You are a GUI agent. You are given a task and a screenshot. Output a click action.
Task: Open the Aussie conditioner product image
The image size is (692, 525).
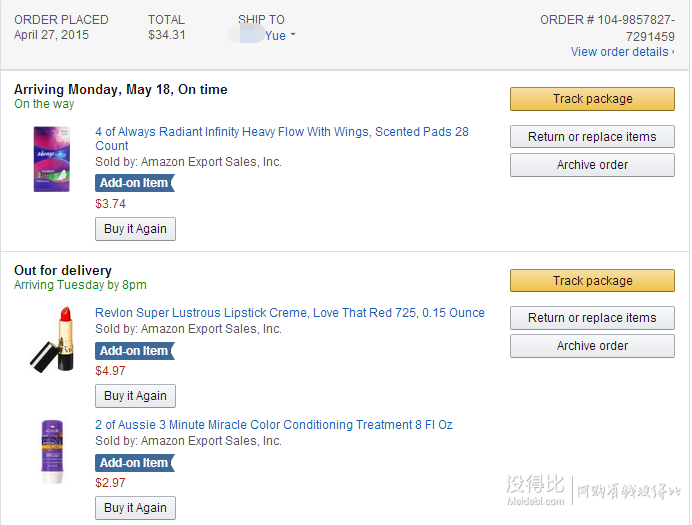click(52, 451)
